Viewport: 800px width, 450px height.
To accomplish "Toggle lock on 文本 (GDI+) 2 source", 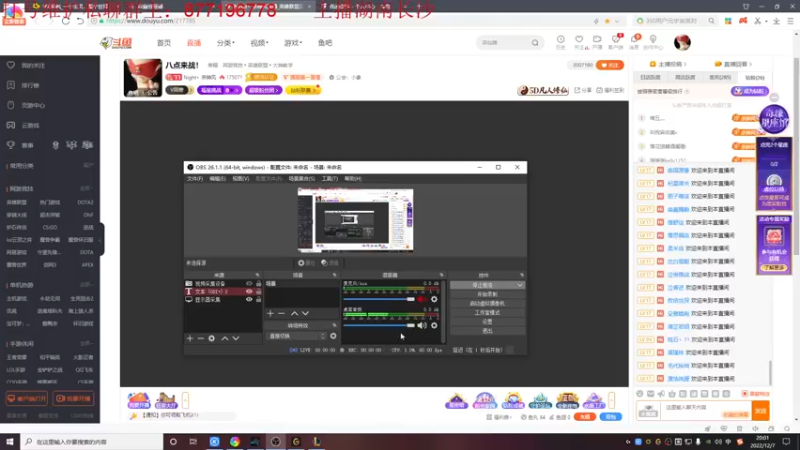I will (258, 291).
